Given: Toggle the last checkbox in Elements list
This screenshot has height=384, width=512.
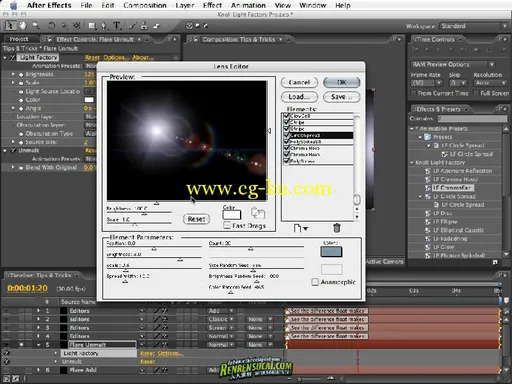Looking at the screenshot, I should click(x=286, y=161).
